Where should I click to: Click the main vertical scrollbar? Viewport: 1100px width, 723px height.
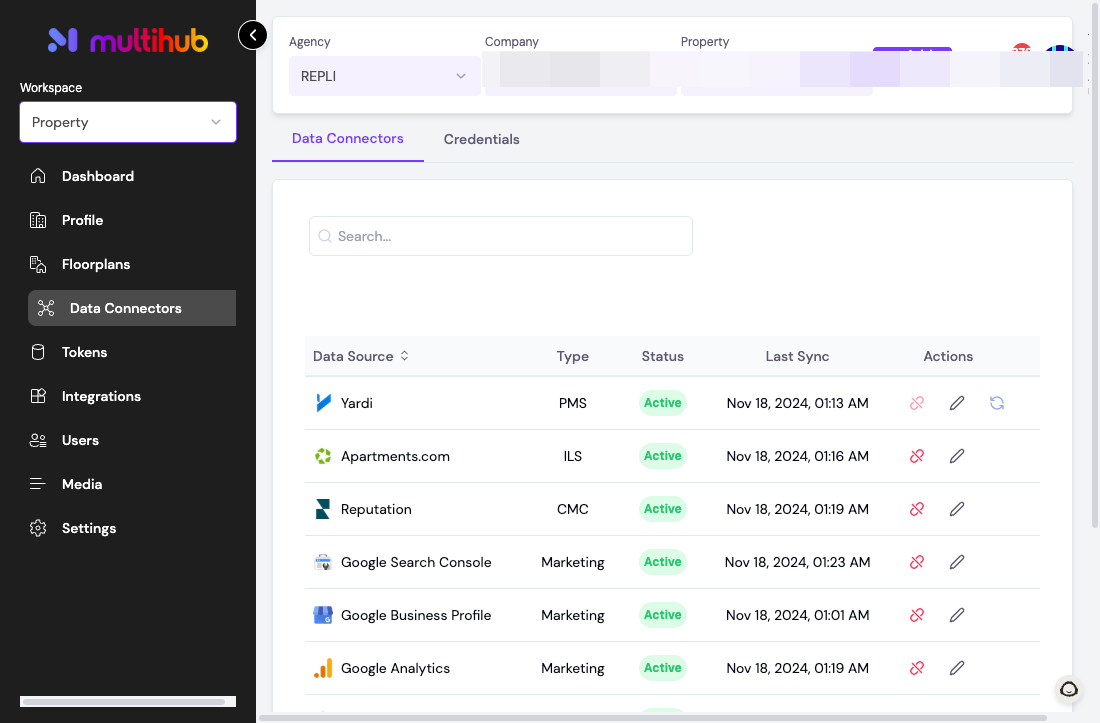pos(1094,266)
